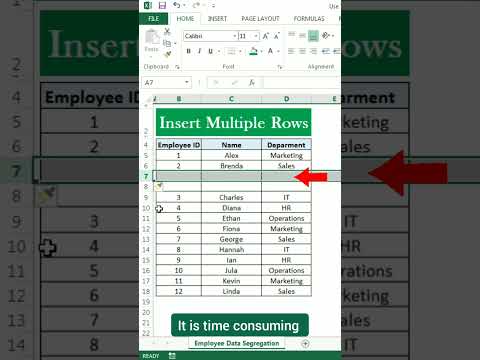Toggle Underline formatting
Viewport: 480px width, 360px height.
210,51
